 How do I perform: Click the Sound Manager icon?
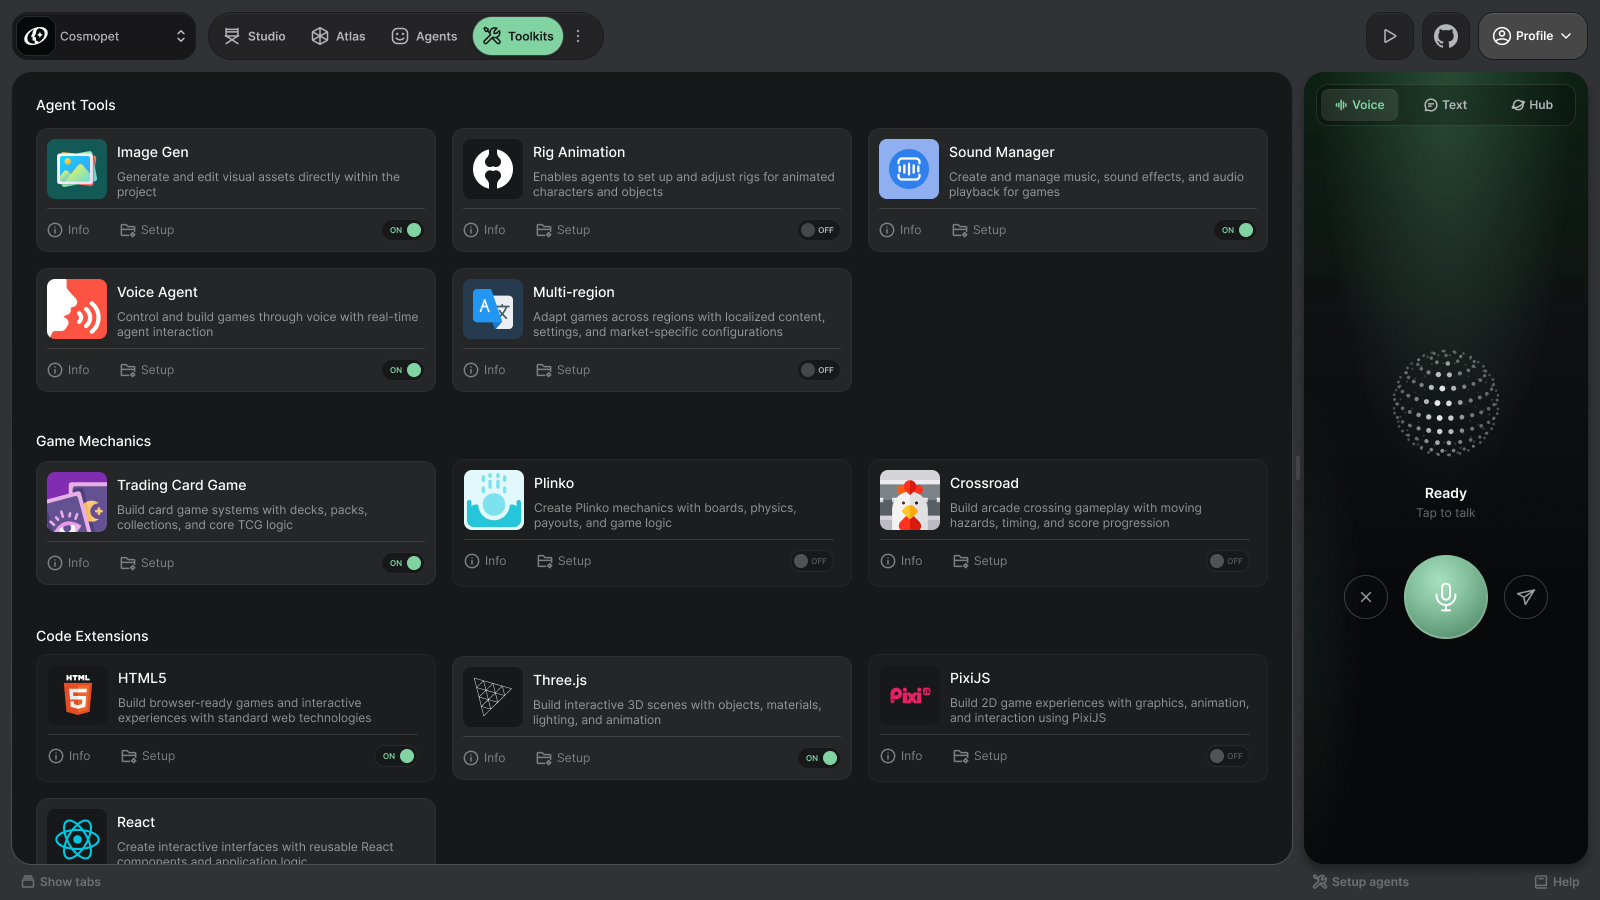click(x=909, y=169)
